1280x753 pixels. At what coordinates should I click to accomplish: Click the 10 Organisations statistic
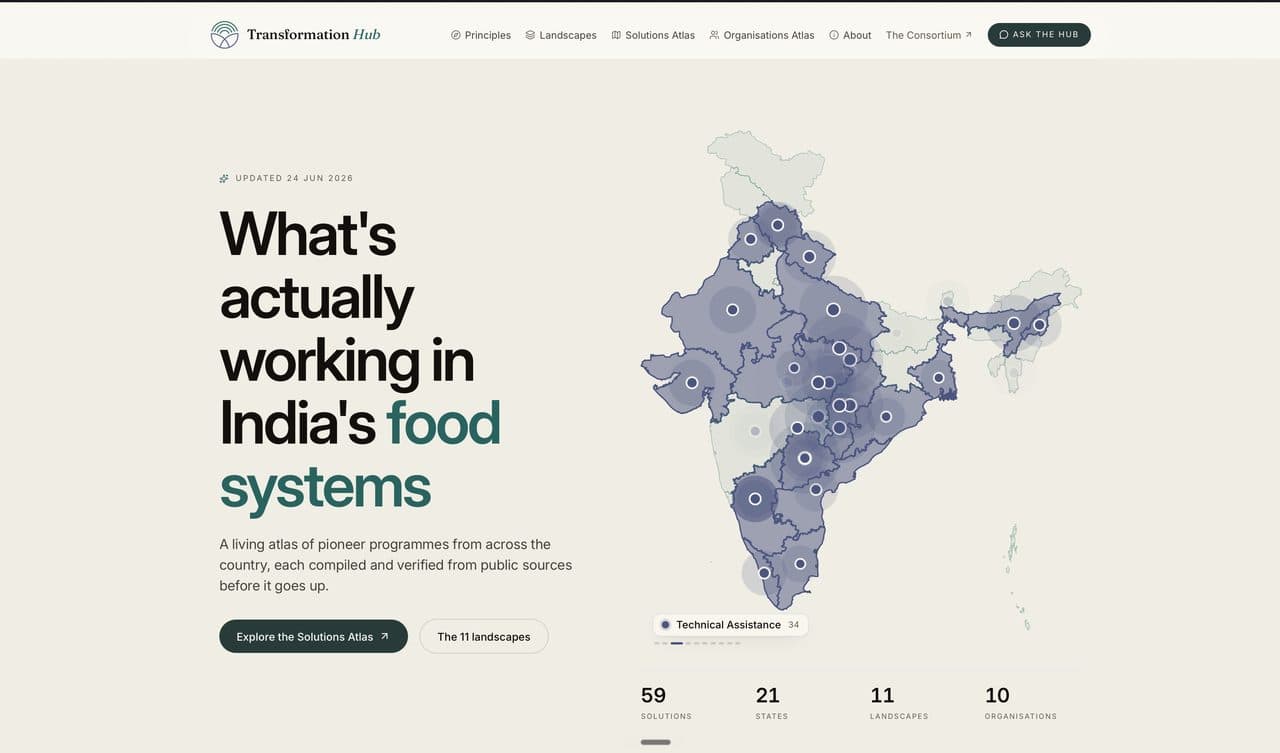(x=1020, y=702)
